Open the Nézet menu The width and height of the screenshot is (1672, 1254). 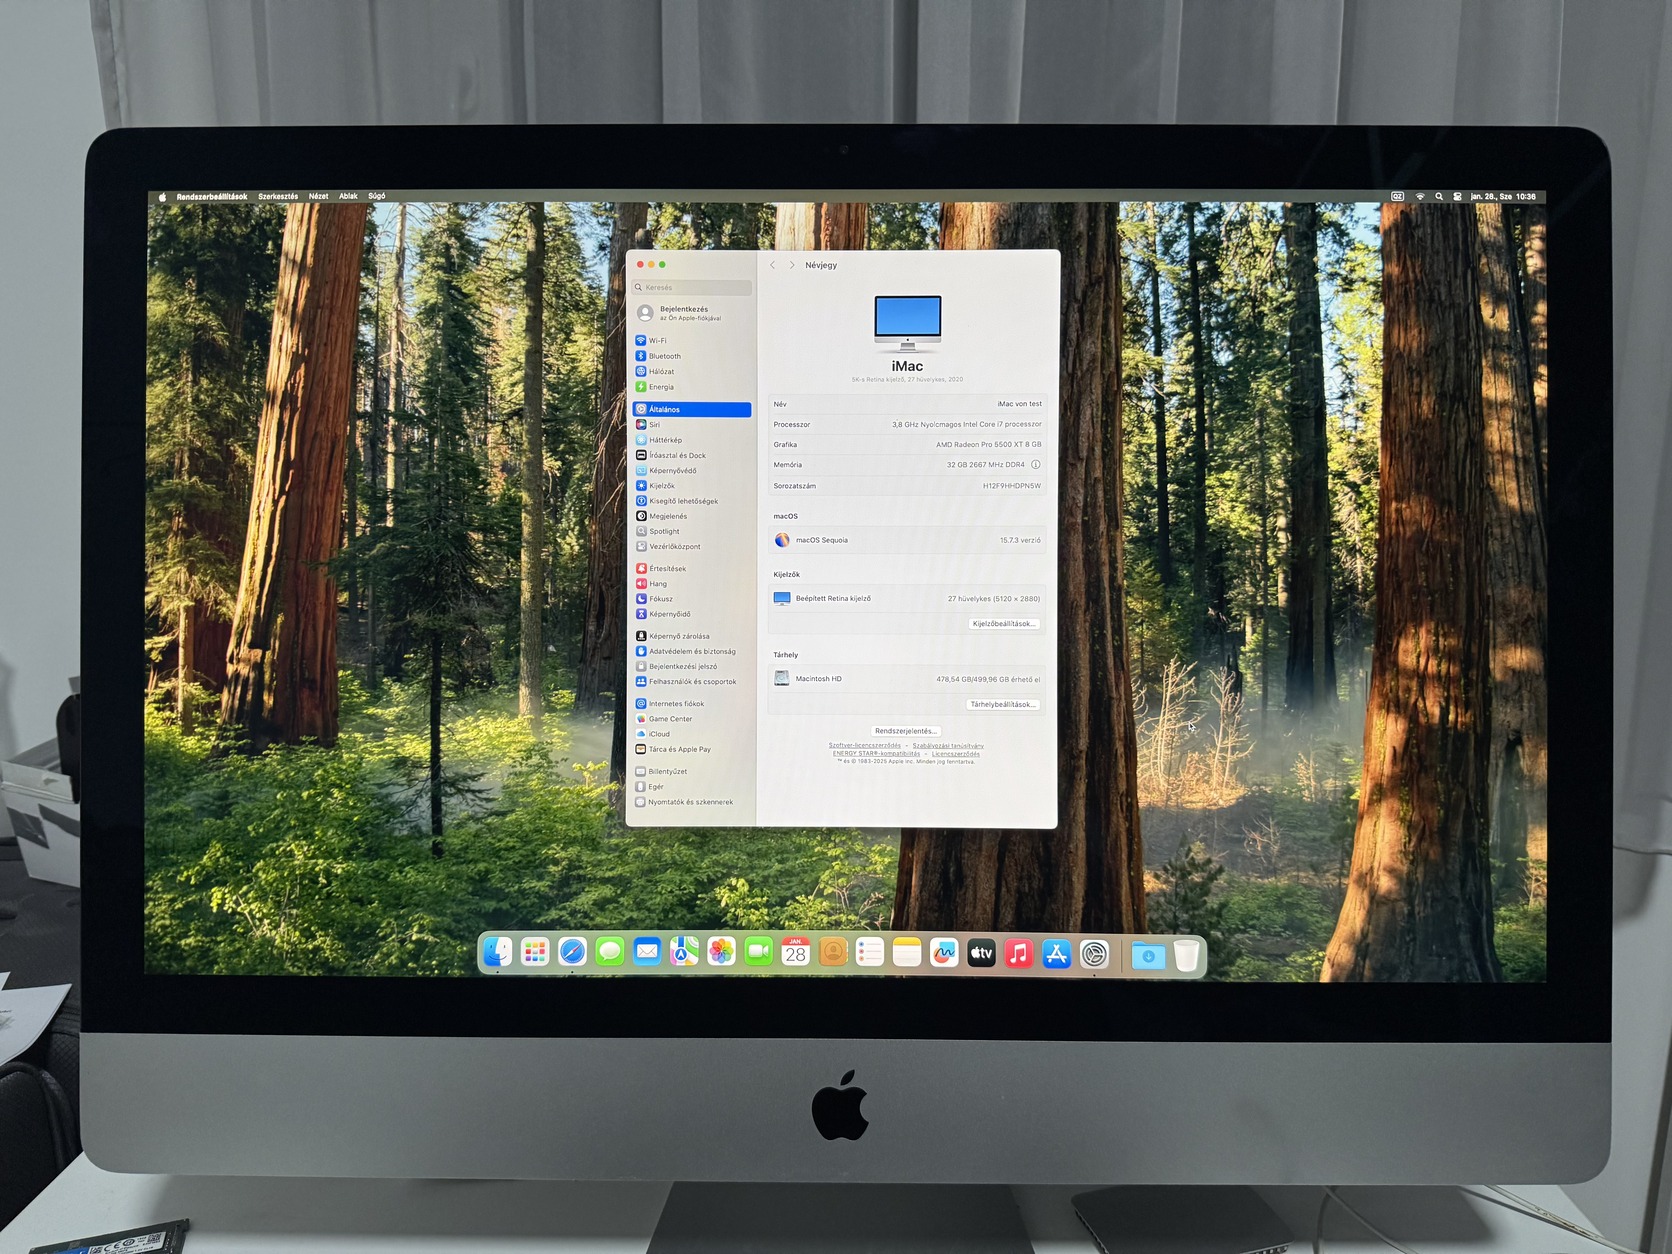click(x=318, y=197)
